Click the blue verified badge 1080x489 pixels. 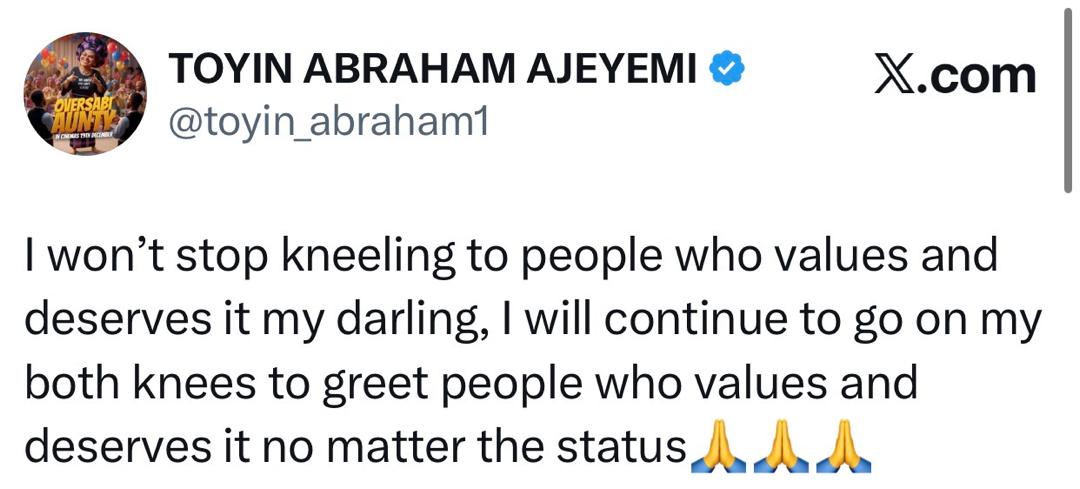coord(725,70)
